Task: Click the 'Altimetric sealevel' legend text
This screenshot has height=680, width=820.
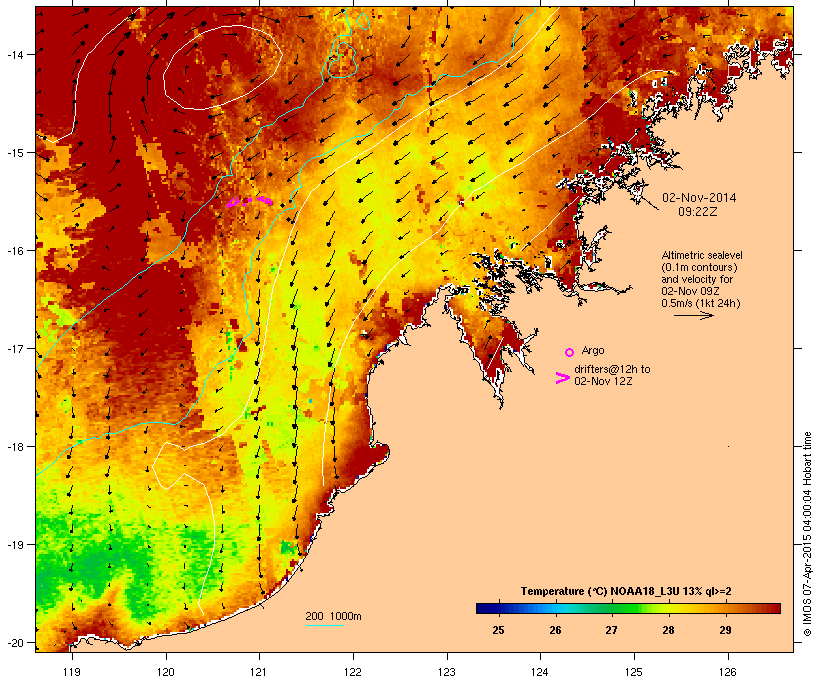Action: click(x=702, y=255)
